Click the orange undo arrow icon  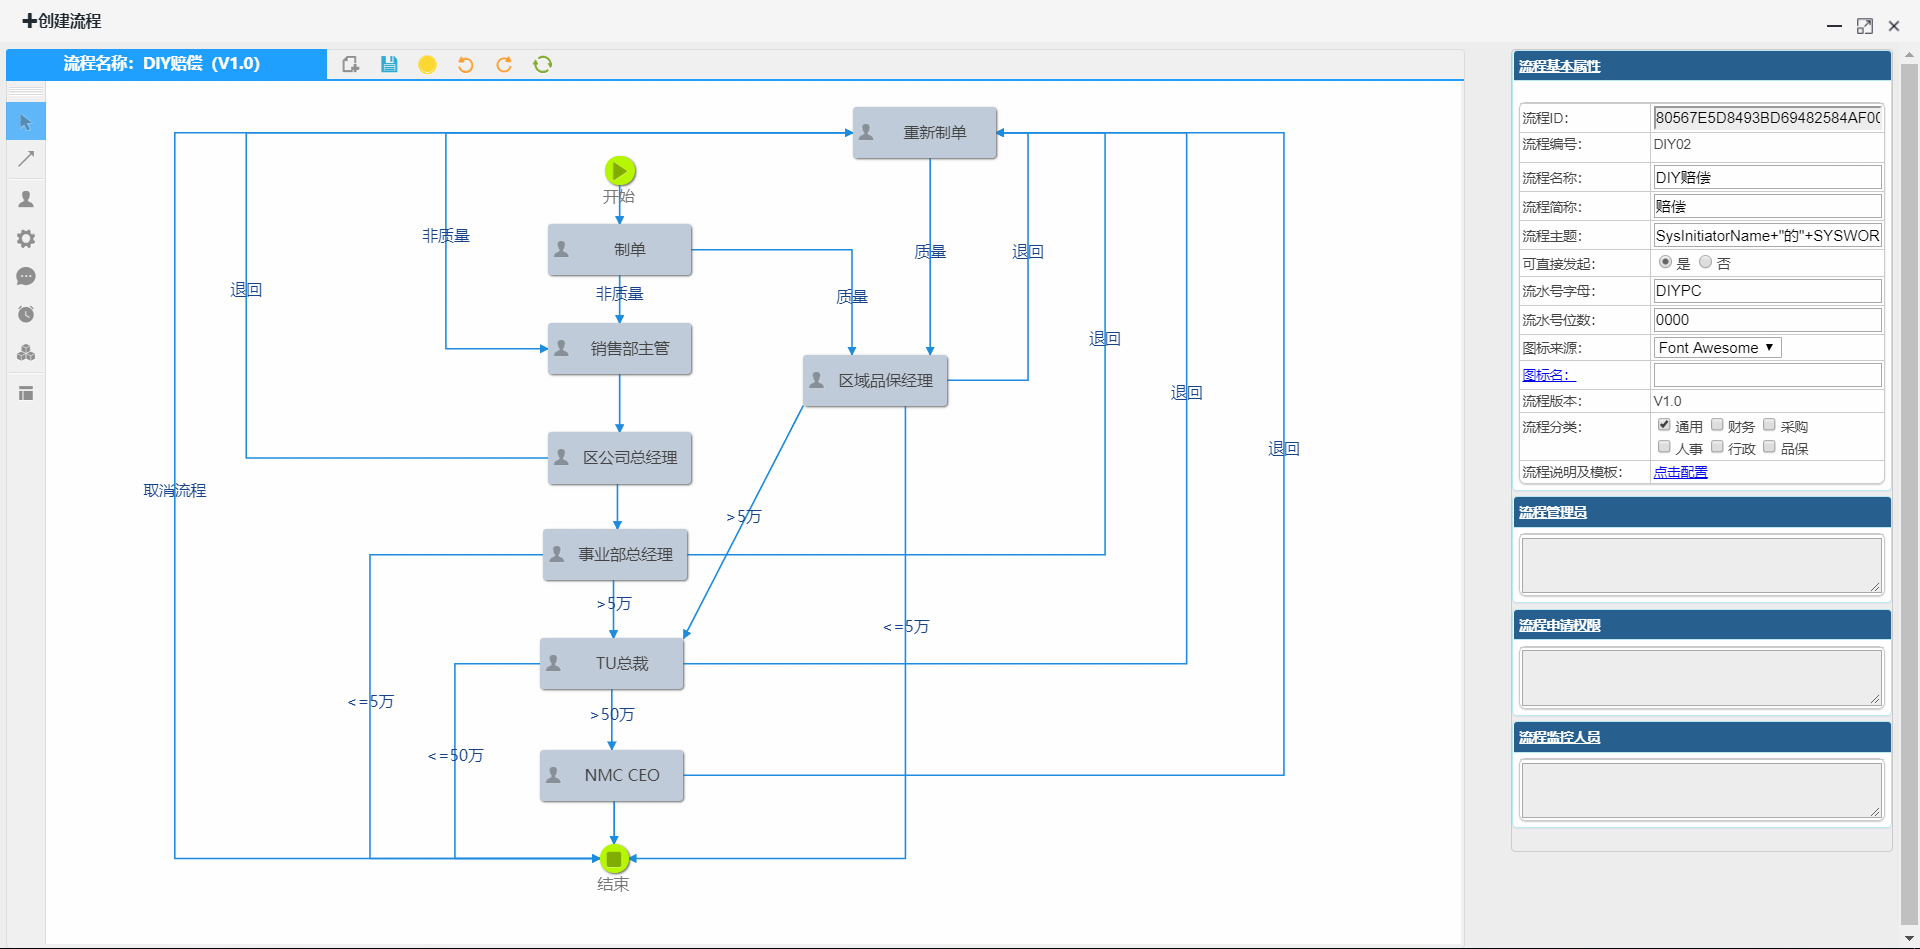tap(465, 65)
